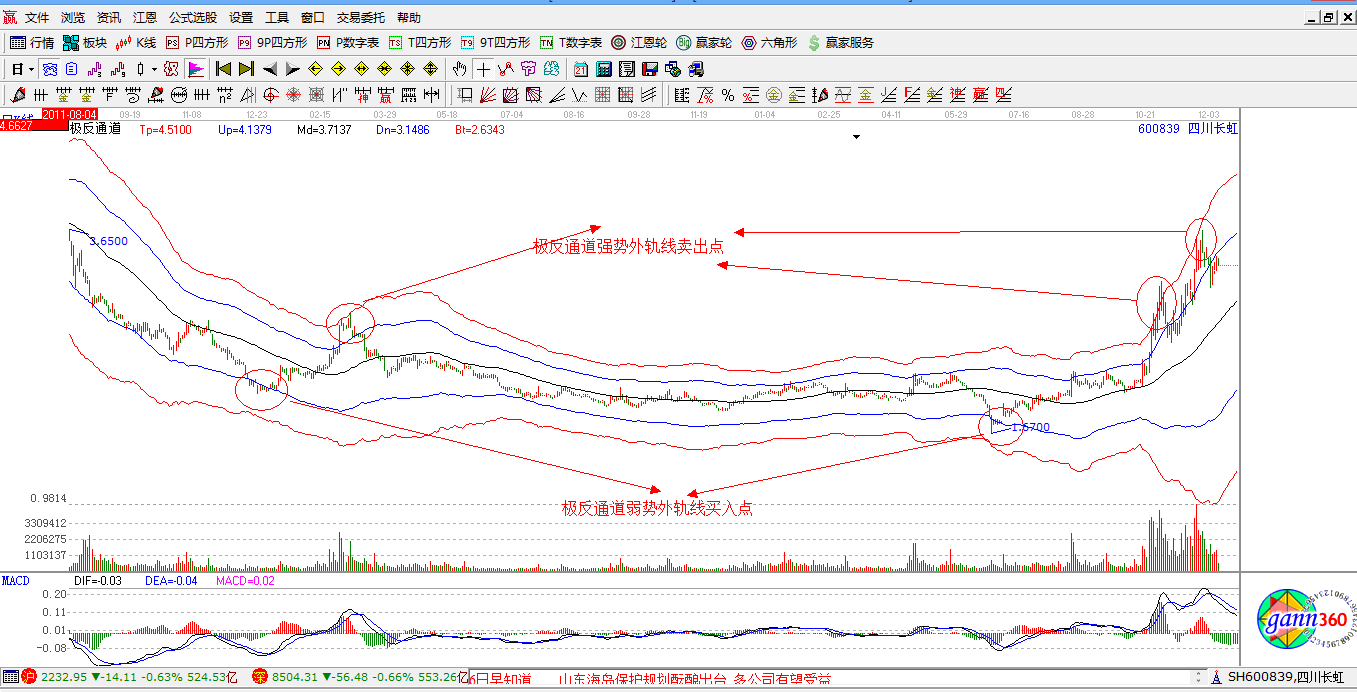1357x692 pixels.
Task: Open the calculator tool icon
Action: tap(604, 69)
